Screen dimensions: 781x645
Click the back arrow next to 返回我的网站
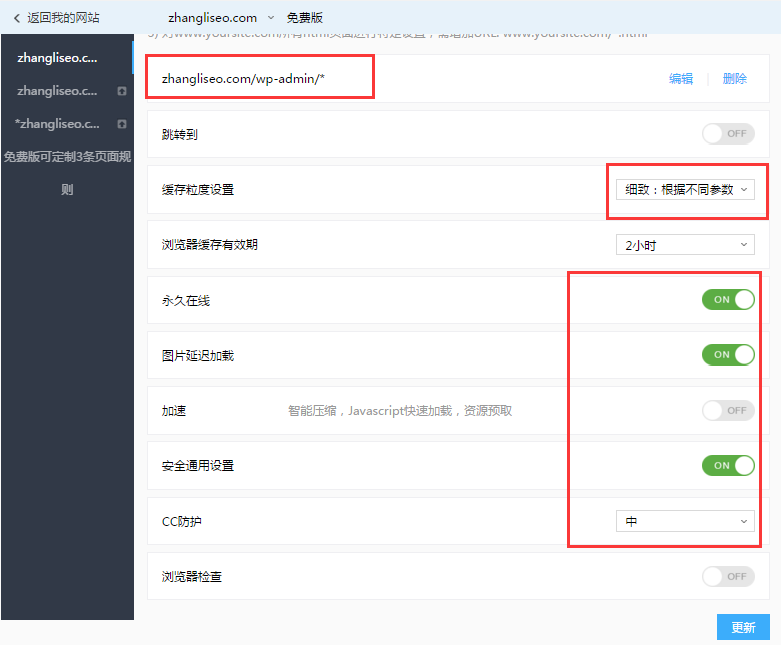(x=17, y=18)
